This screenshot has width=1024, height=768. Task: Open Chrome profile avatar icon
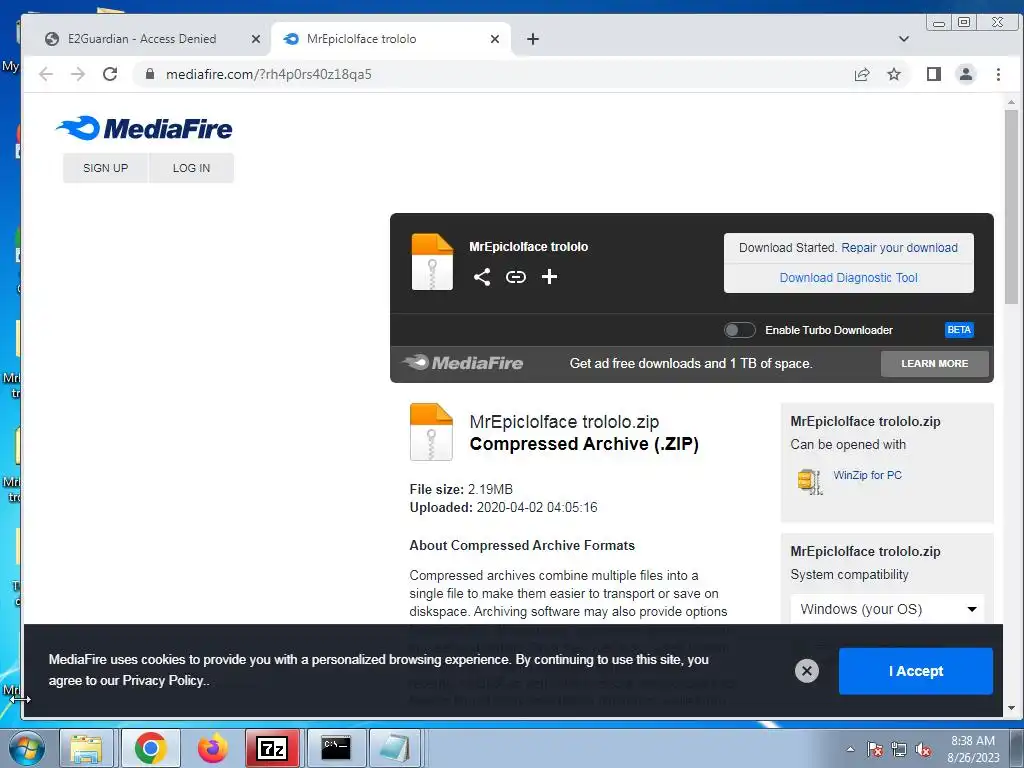click(x=966, y=74)
